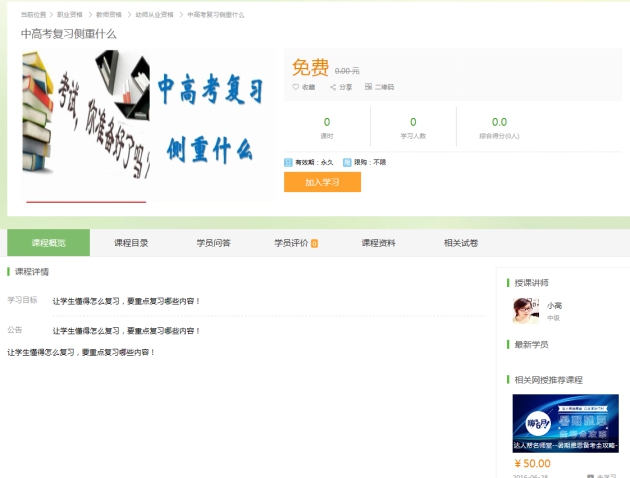The width and height of the screenshot is (630, 478).
Task: Open the 幼师从业资格 breadcrumb link
Action: click(154, 15)
